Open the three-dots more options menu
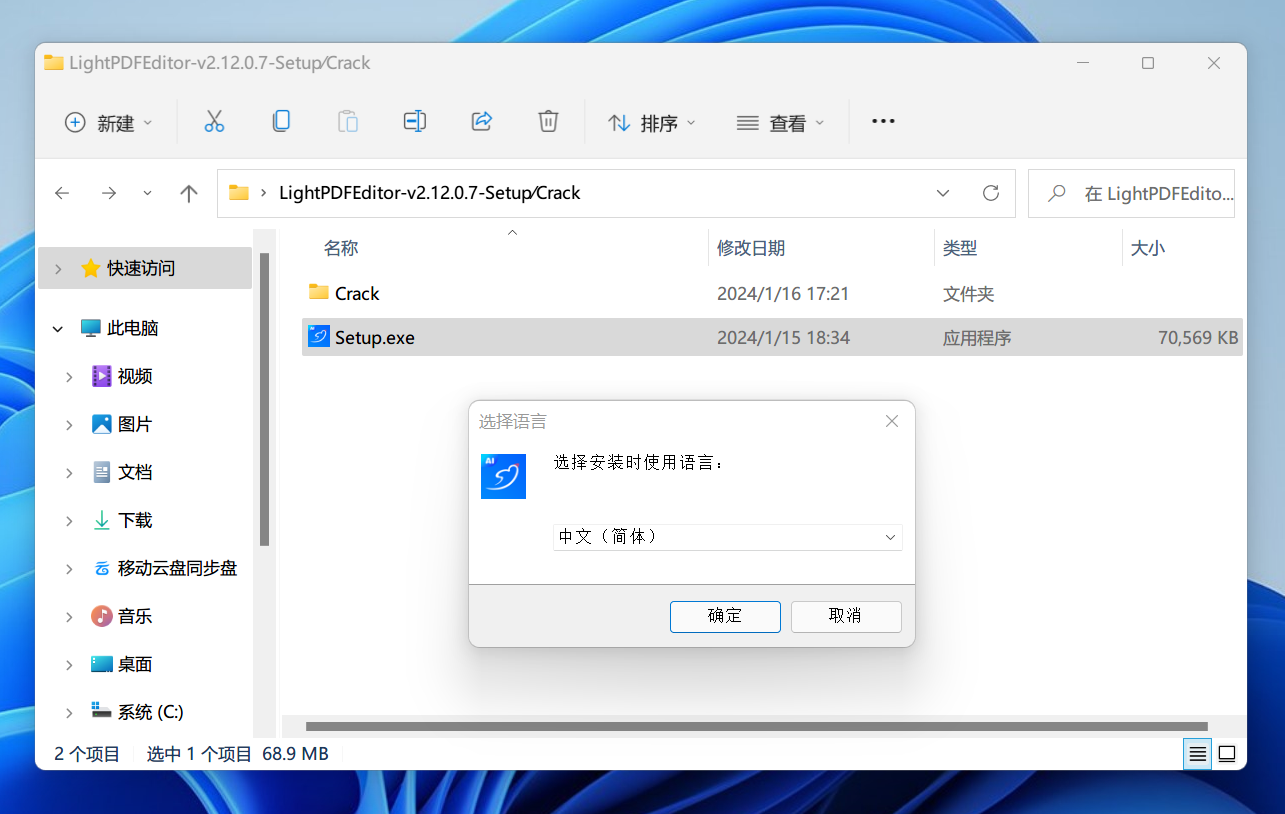The image size is (1285, 814). [x=883, y=121]
